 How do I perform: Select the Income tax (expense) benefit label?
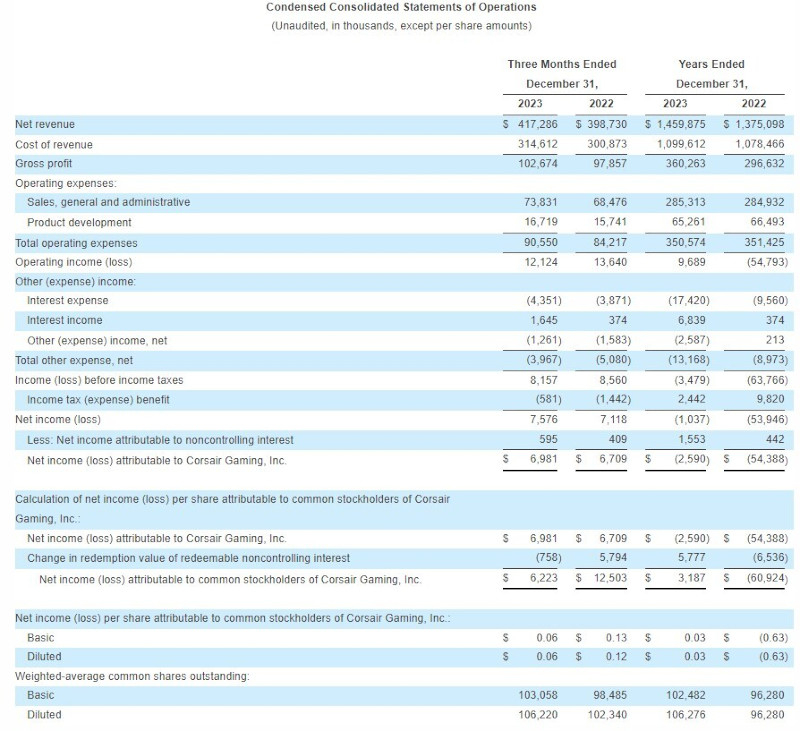pyautogui.click(x=98, y=399)
